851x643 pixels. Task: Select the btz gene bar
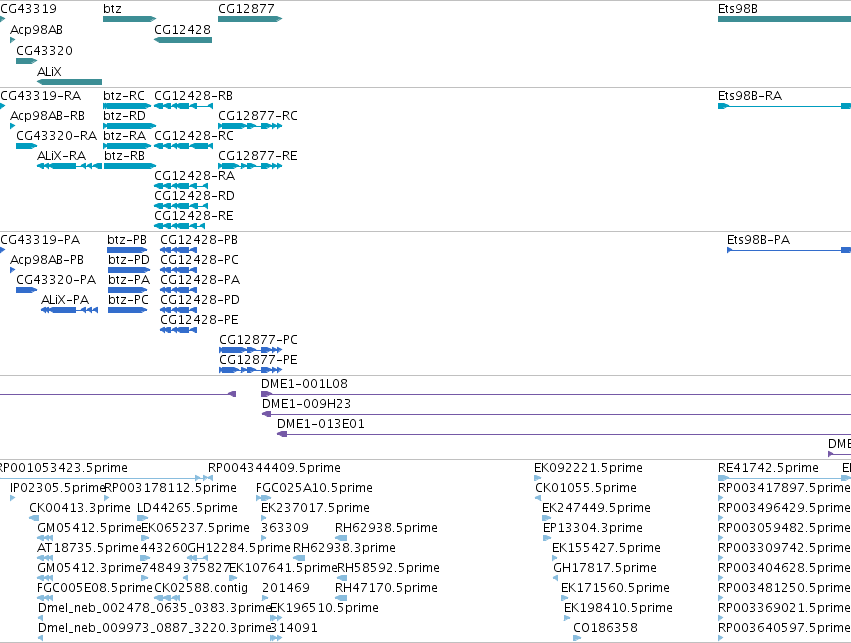click(129, 19)
